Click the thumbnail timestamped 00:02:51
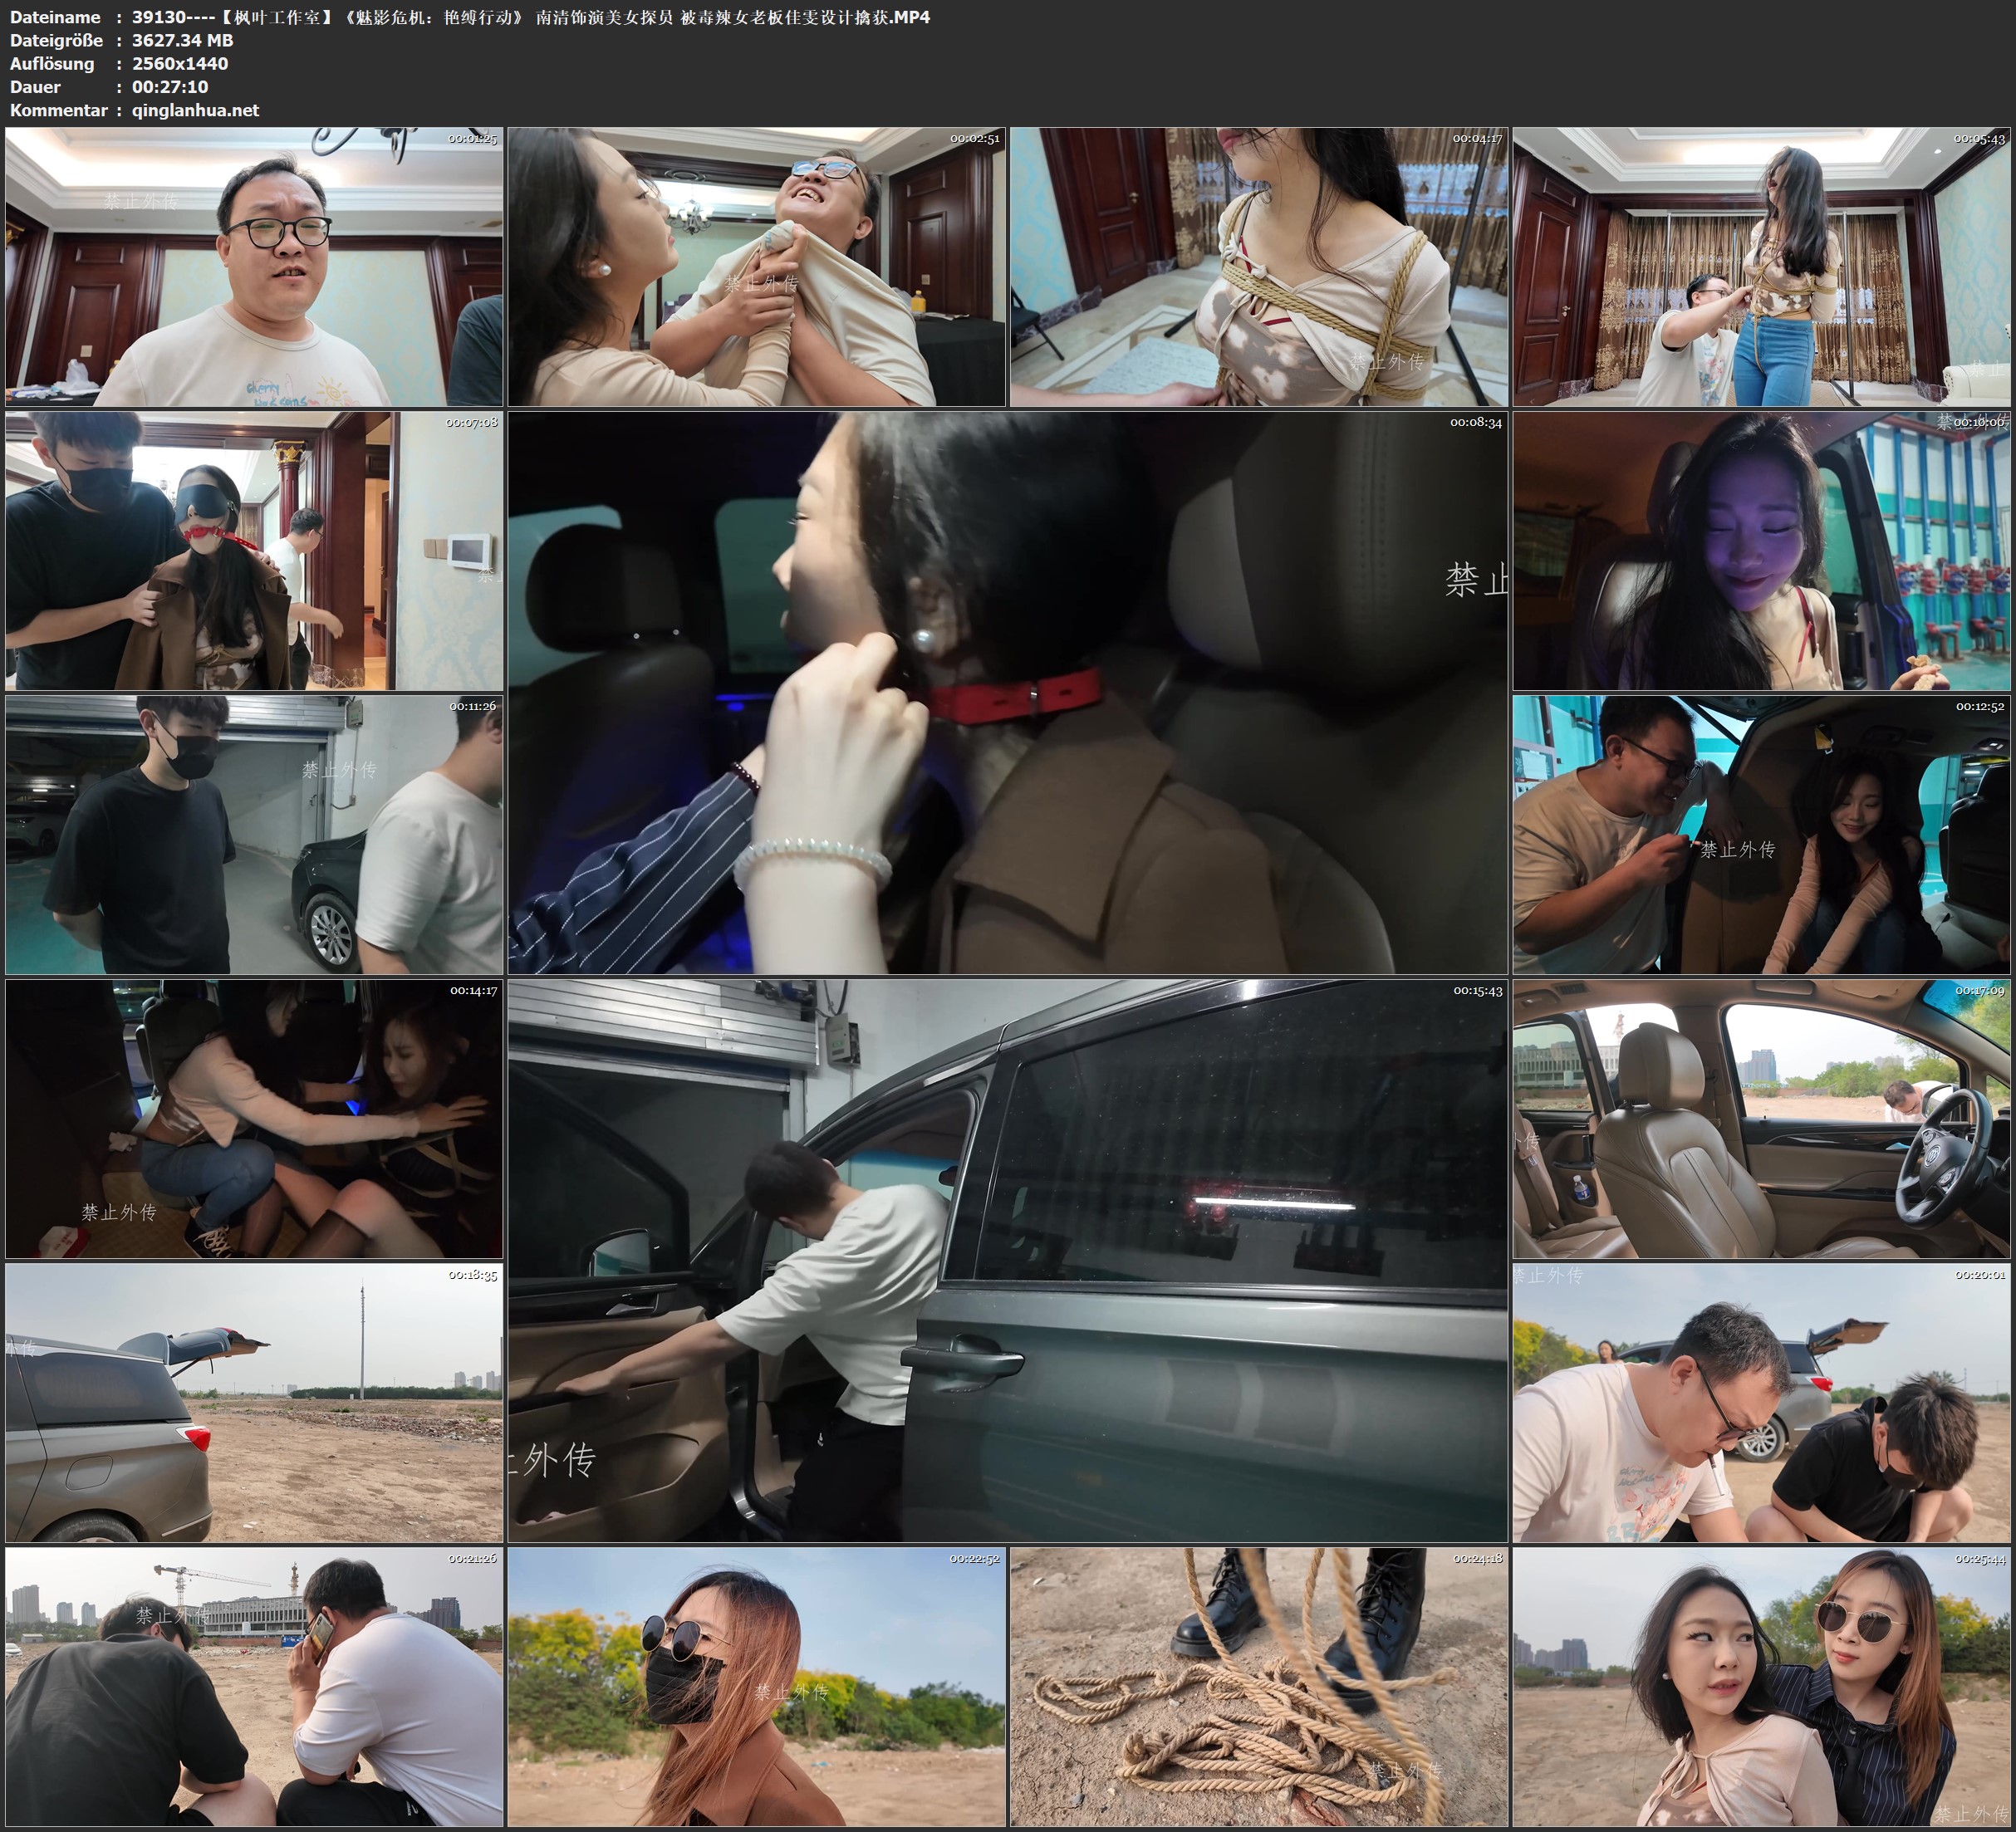 tap(756, 266)
